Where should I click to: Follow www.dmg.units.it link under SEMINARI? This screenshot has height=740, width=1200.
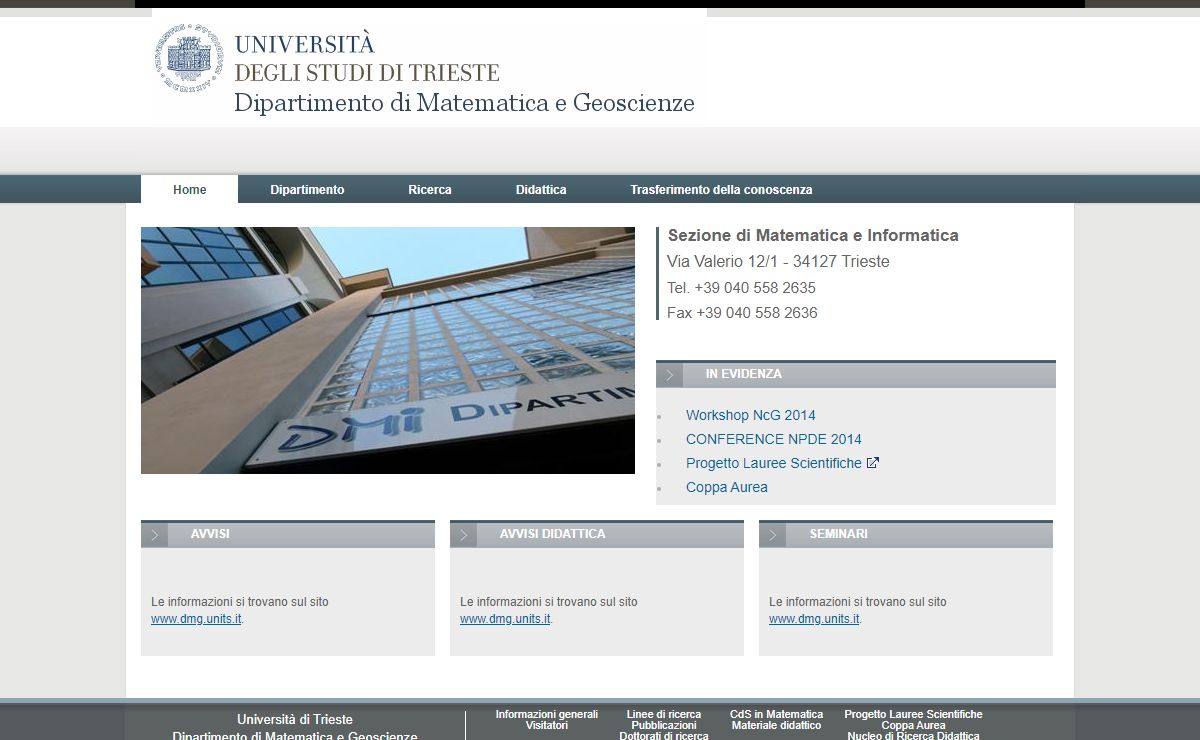pos(814,618)
